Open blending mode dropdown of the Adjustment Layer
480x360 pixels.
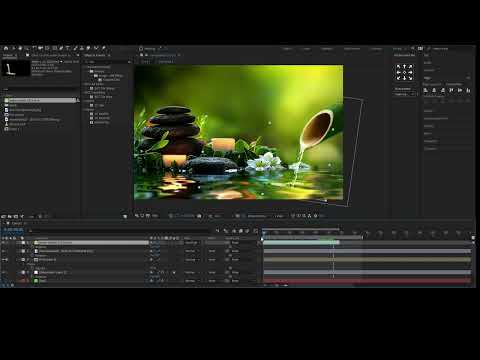coord(192,272)
